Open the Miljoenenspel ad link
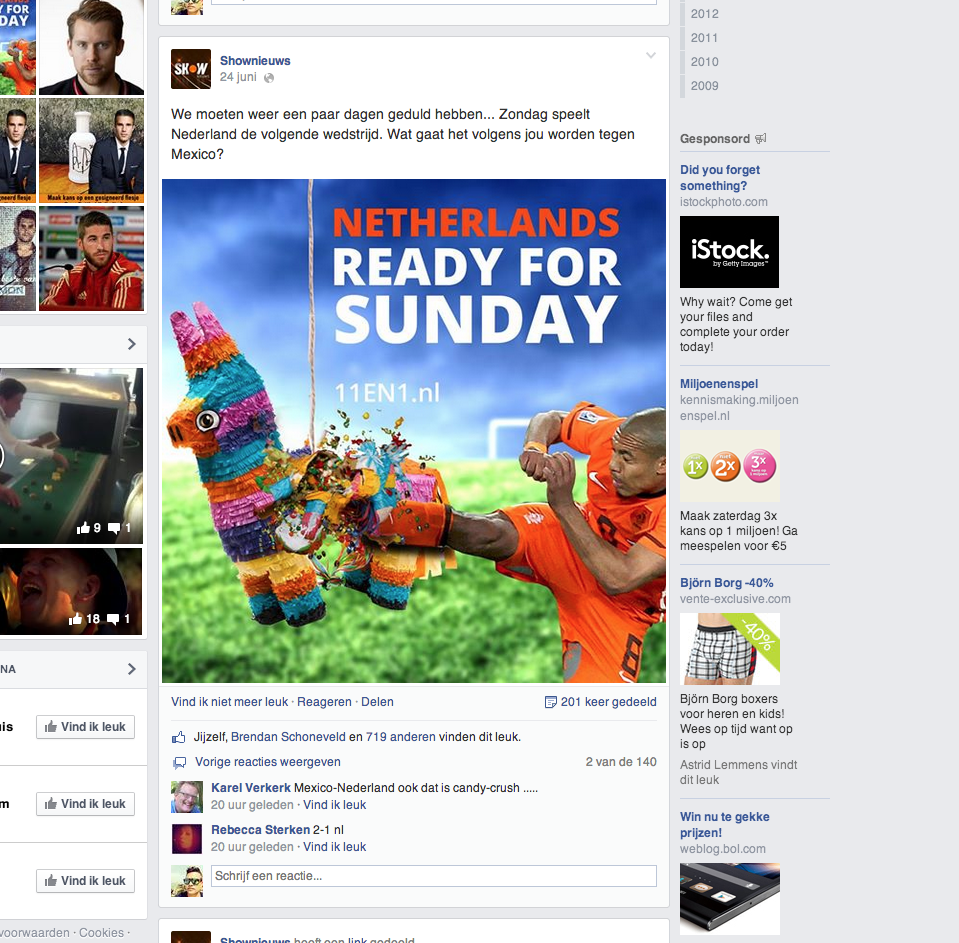959x943 pixels. point(719,383)
